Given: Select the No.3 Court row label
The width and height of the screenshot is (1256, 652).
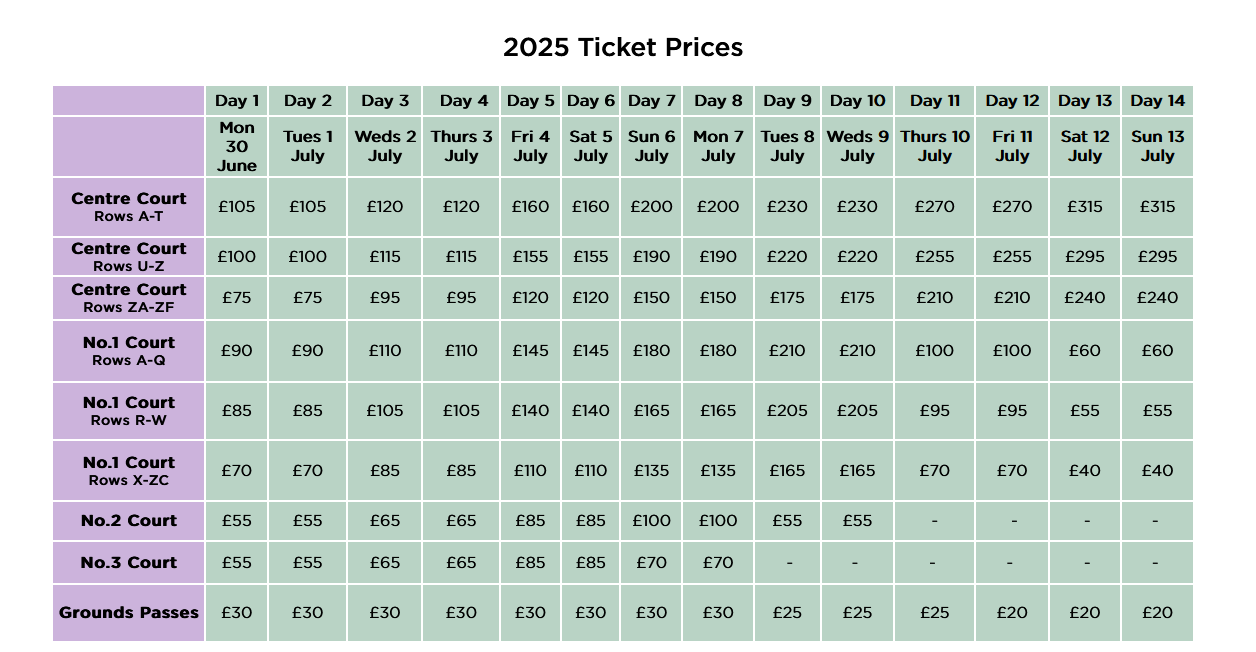Looking at the screenshot, I should point(129,562).
